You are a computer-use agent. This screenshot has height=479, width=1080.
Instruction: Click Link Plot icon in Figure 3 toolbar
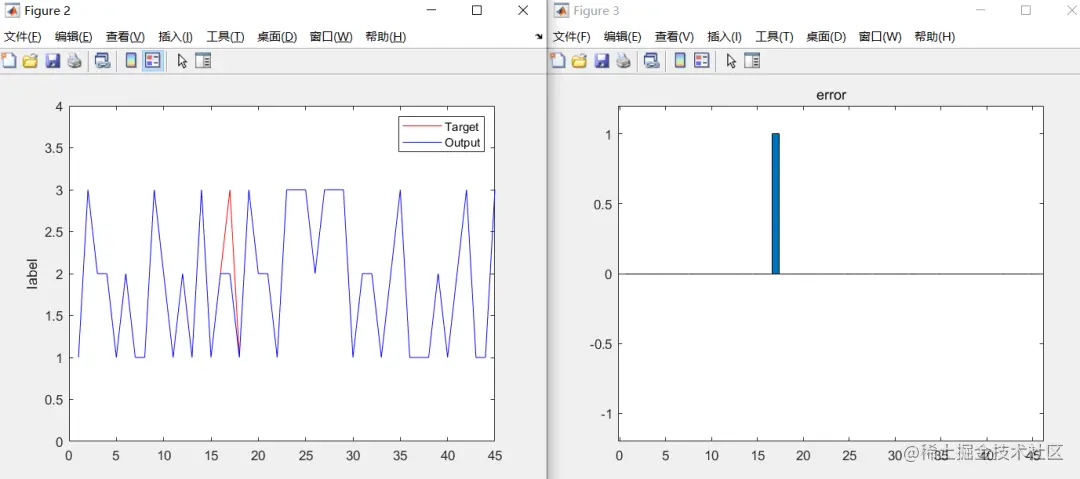652,61
